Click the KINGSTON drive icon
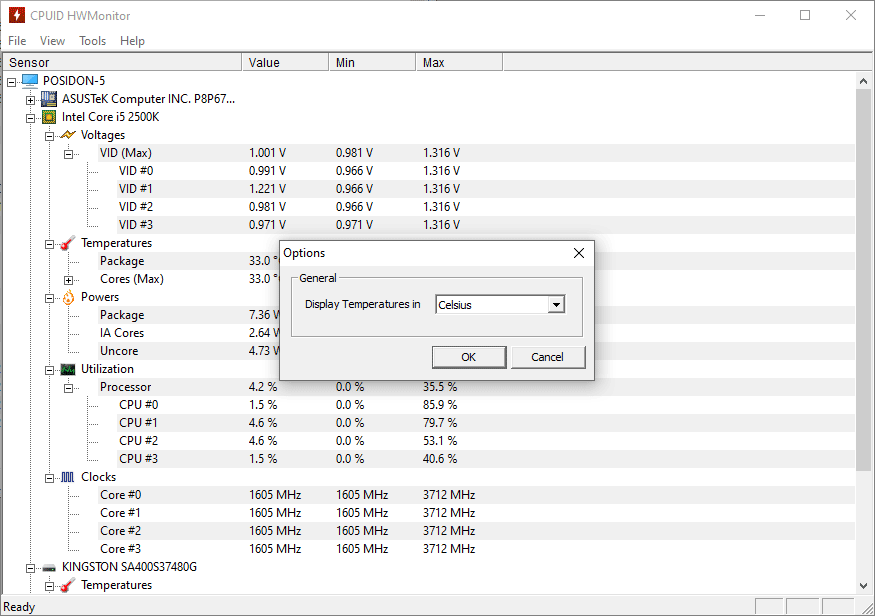Screen dimensions: 875x616 pos(49,568)
